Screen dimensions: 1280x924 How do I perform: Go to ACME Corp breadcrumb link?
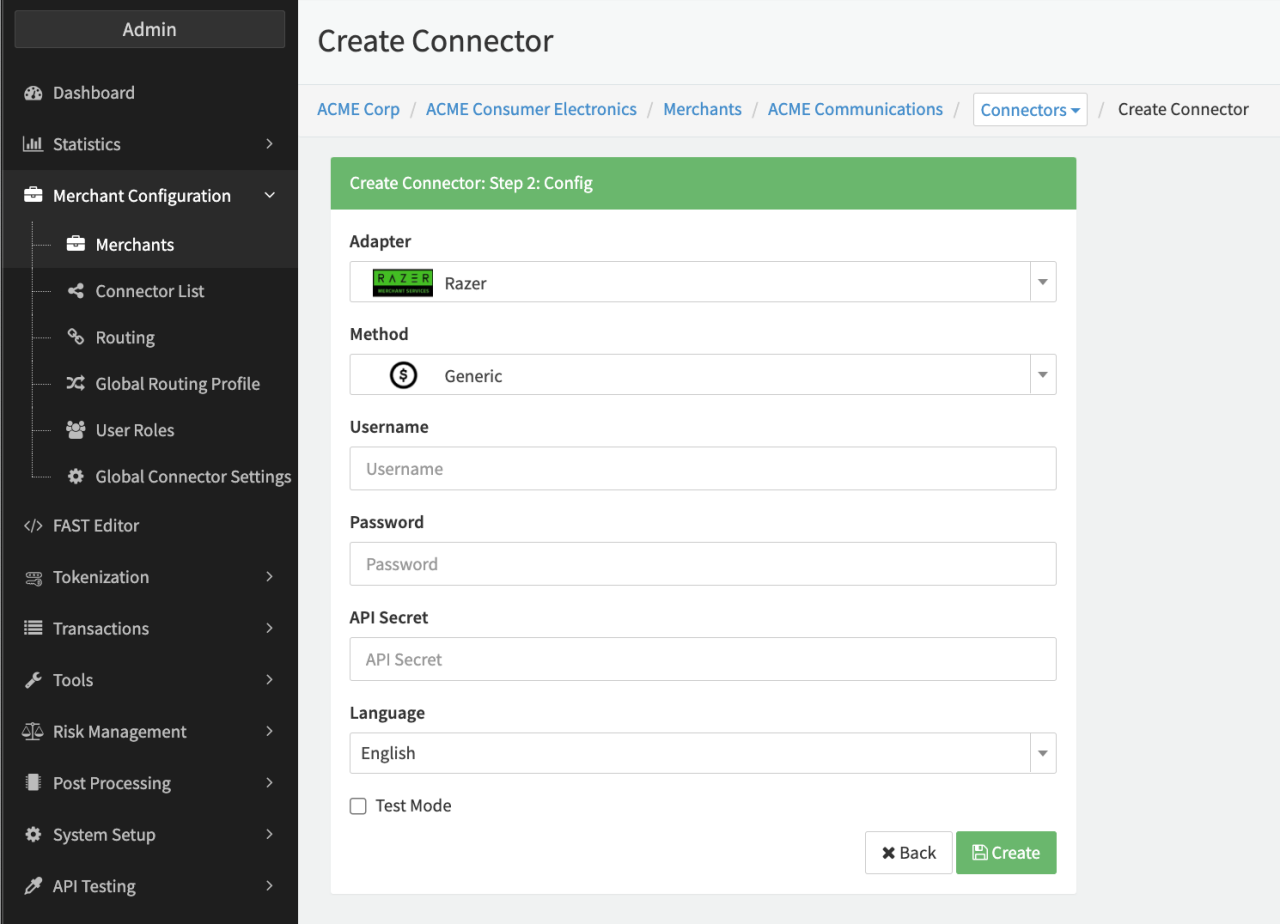pyautogui.click(x=358, y=109)
